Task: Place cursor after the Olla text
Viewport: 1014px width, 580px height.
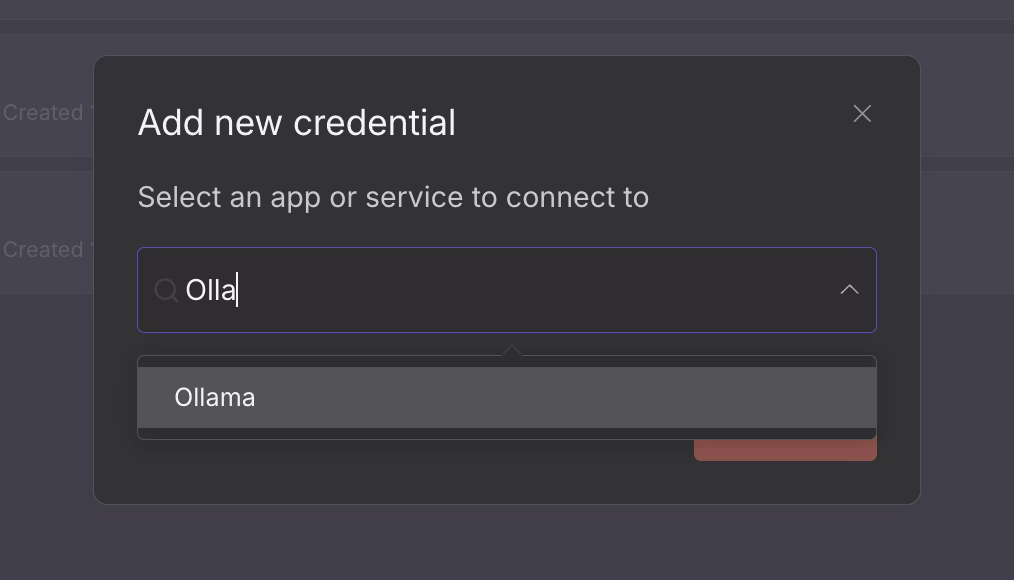Action: [x=238, y=290]
